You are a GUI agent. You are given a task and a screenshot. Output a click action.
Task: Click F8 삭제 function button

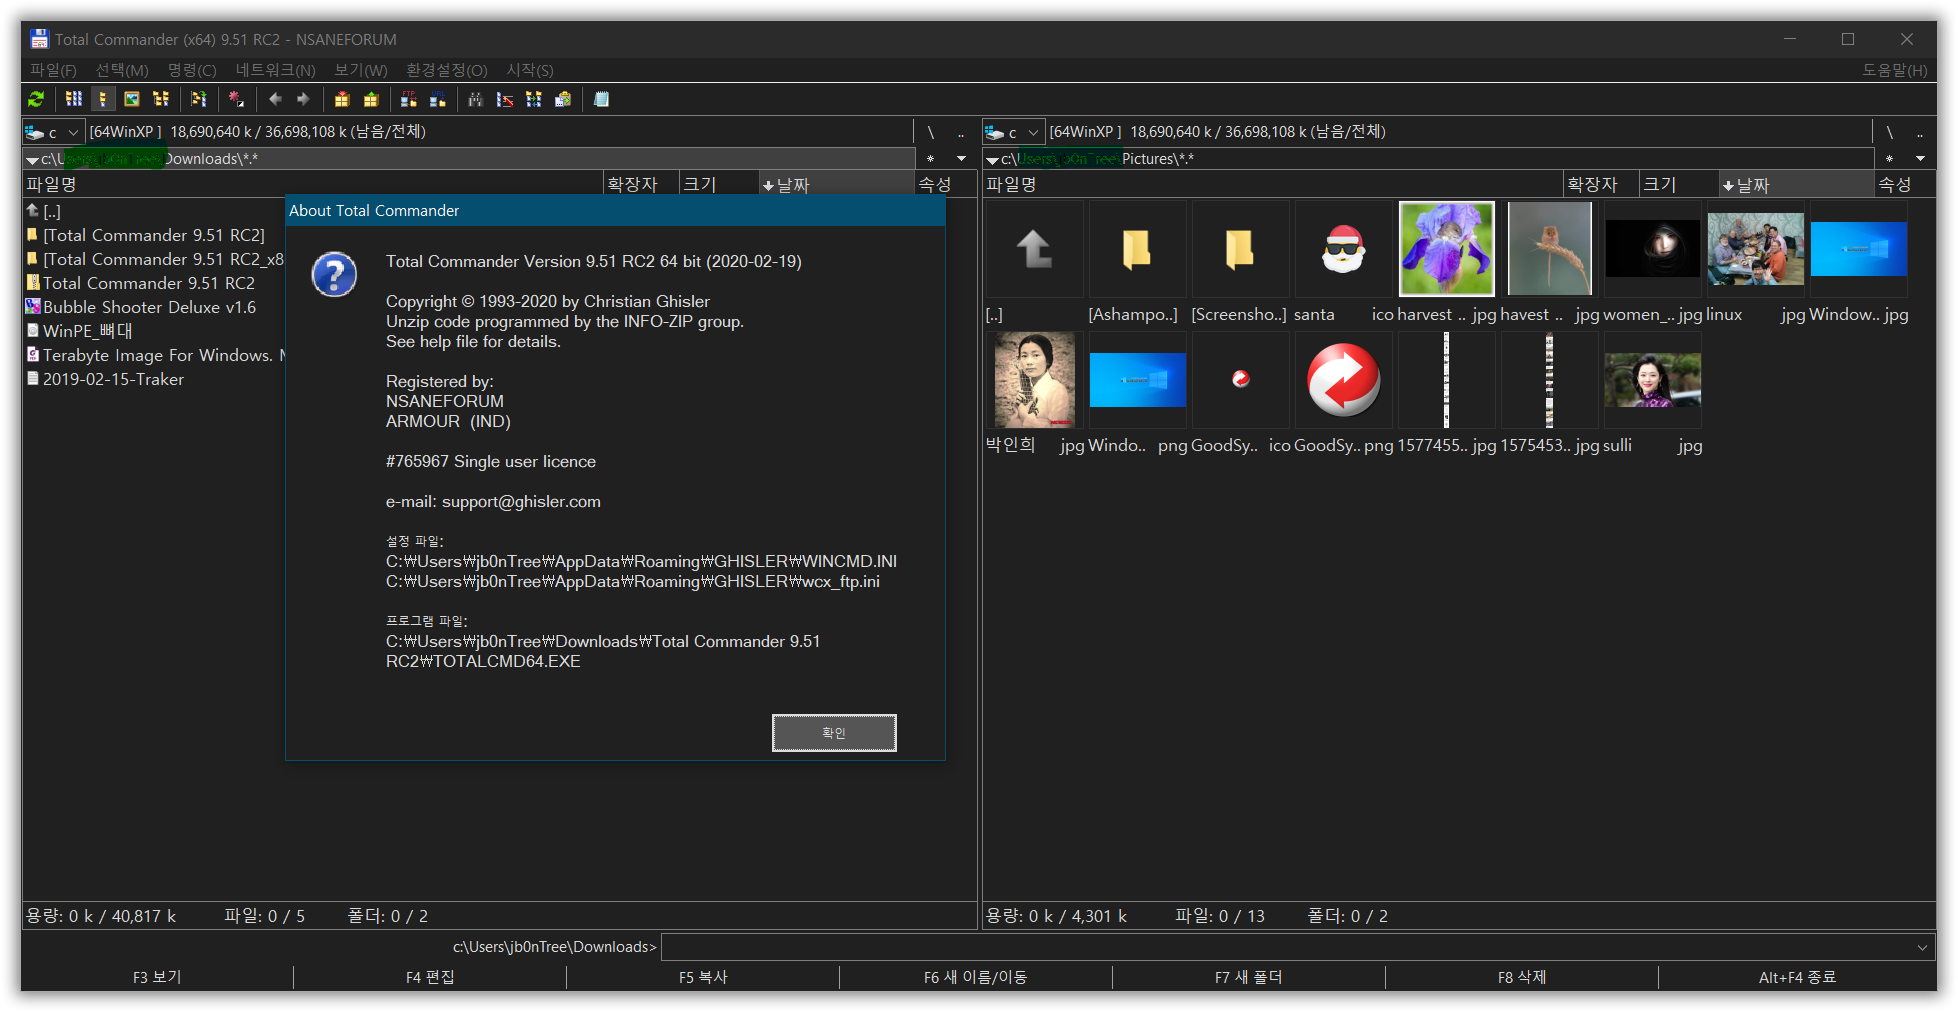click(1522, 977)
